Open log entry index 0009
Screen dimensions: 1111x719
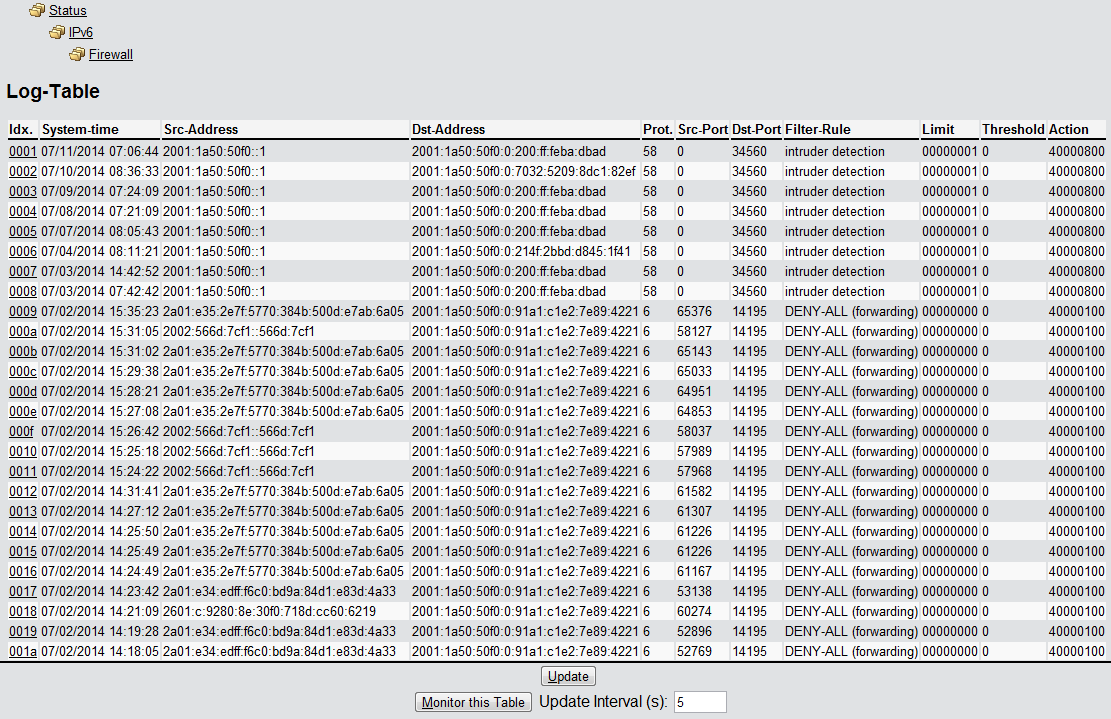[x=22, y=312]
